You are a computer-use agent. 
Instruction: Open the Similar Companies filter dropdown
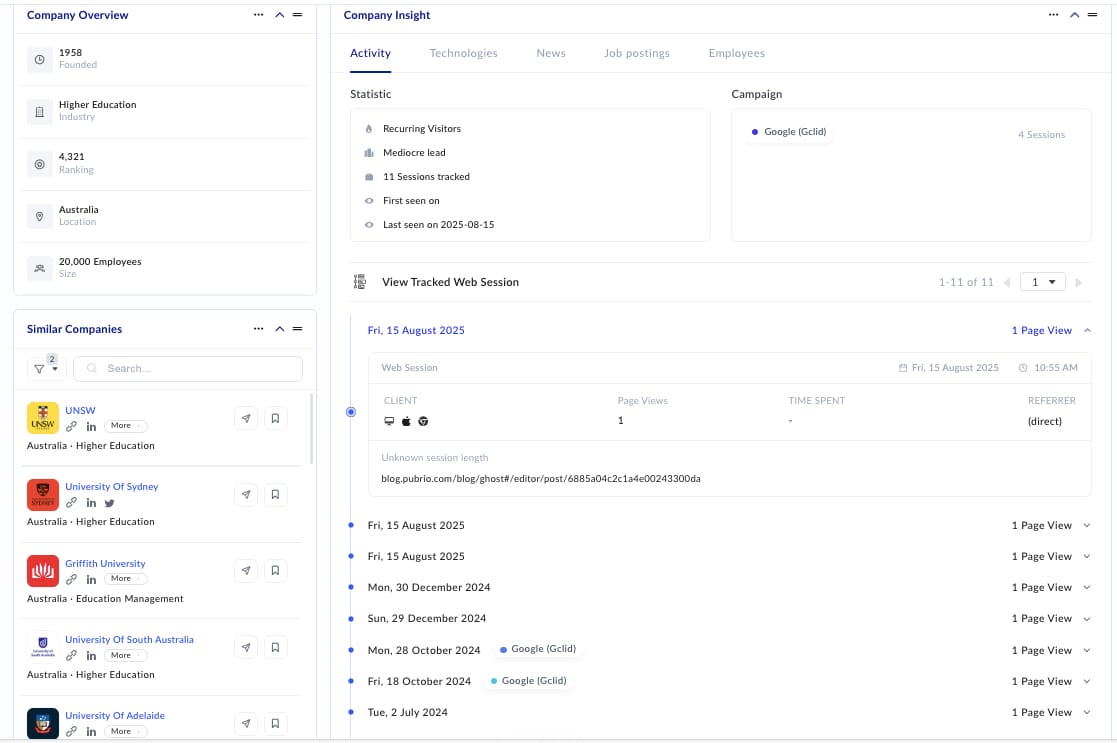[44, 369]
